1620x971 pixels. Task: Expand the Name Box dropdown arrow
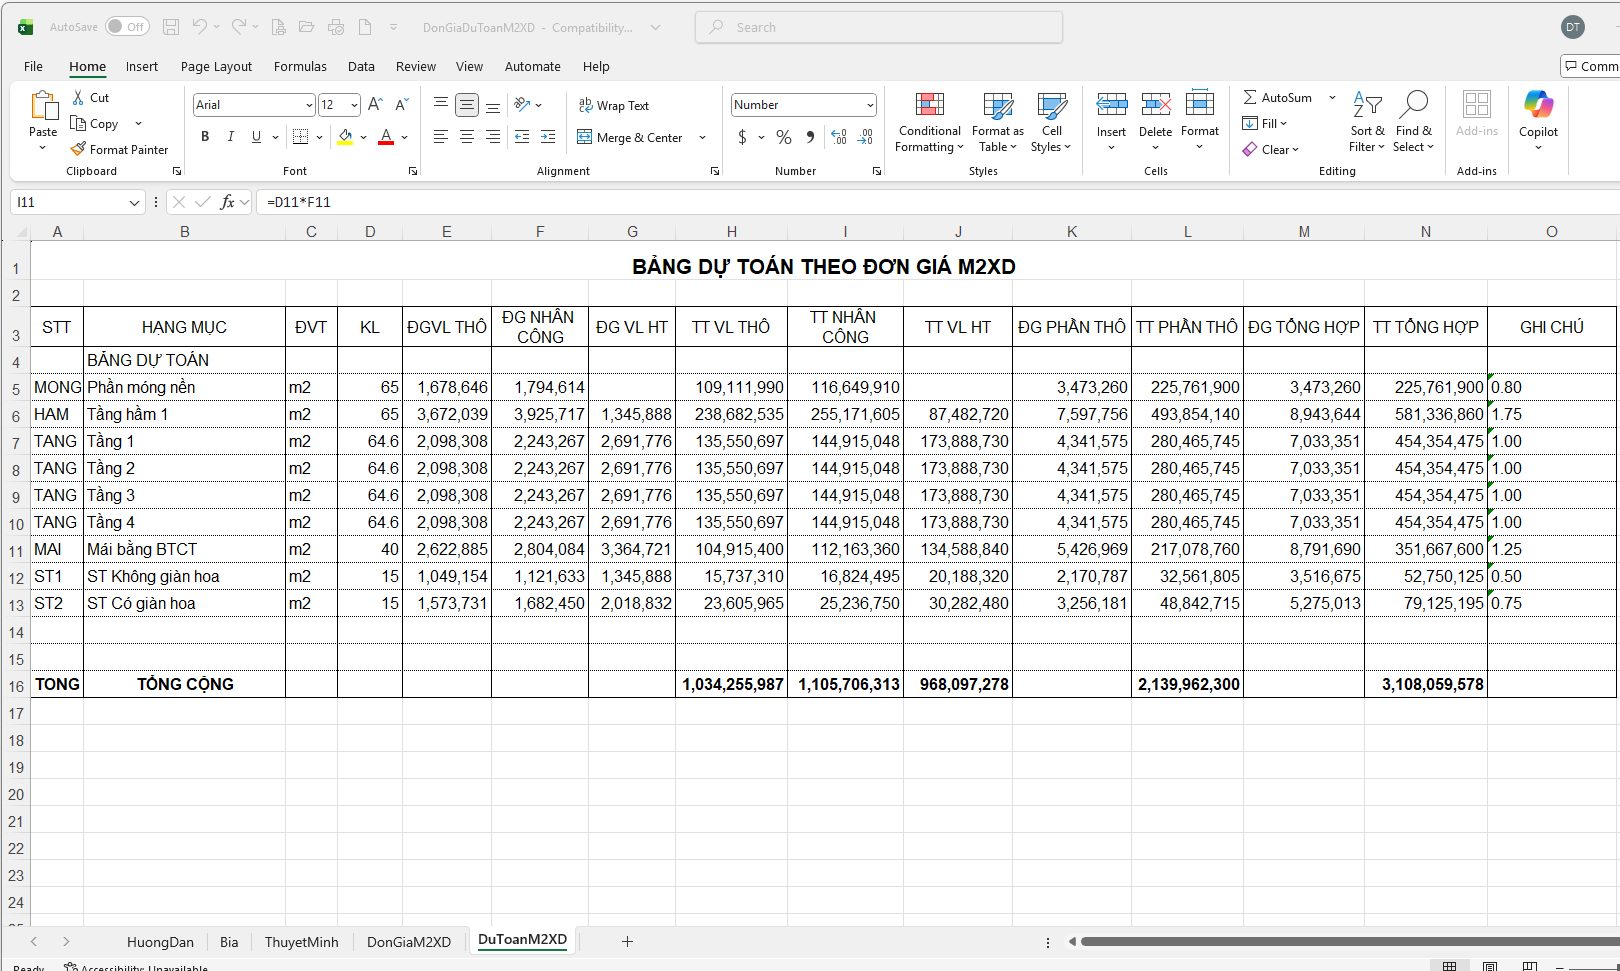click(135, 203)
